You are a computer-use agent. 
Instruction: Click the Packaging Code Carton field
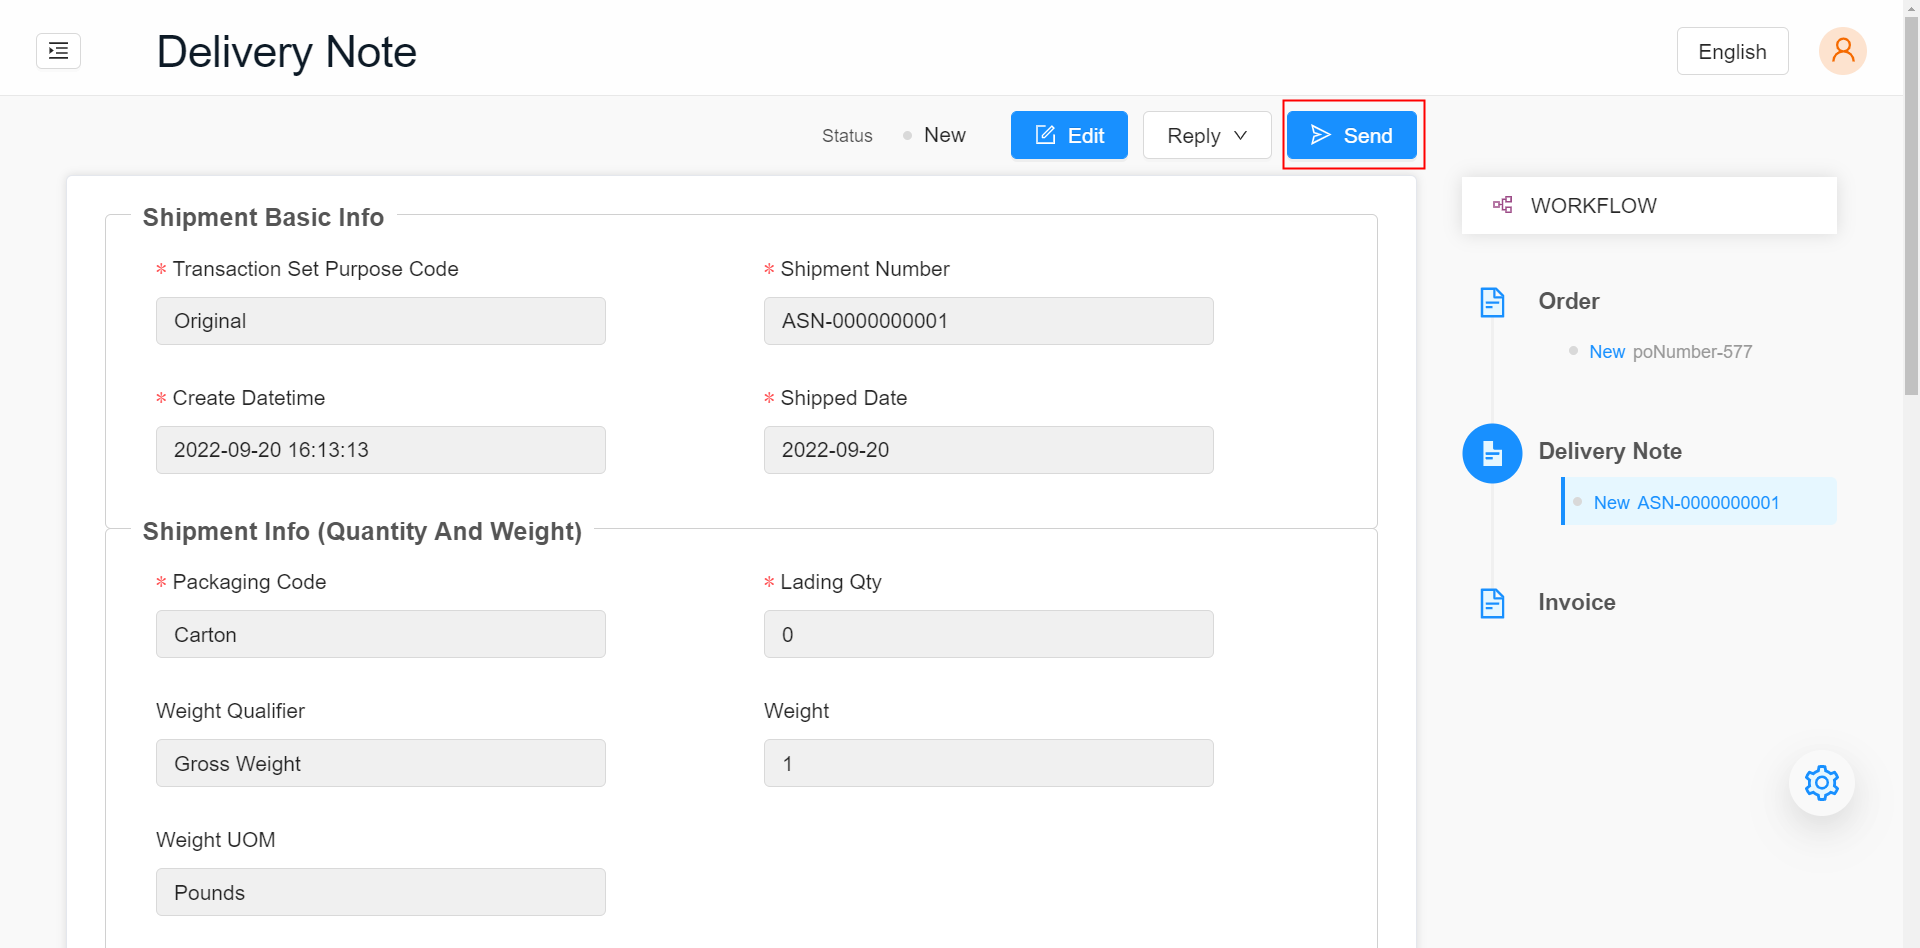(381, 634)
